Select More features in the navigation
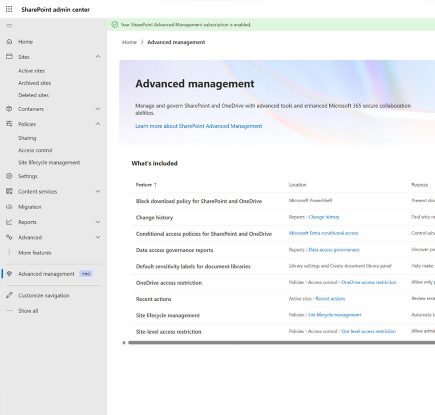This screenshot has height=415, width=435. [x=35, y=252]
